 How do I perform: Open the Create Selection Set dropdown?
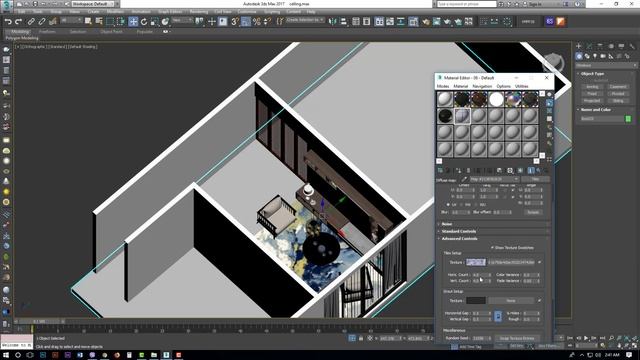click(x=305, y=20)
